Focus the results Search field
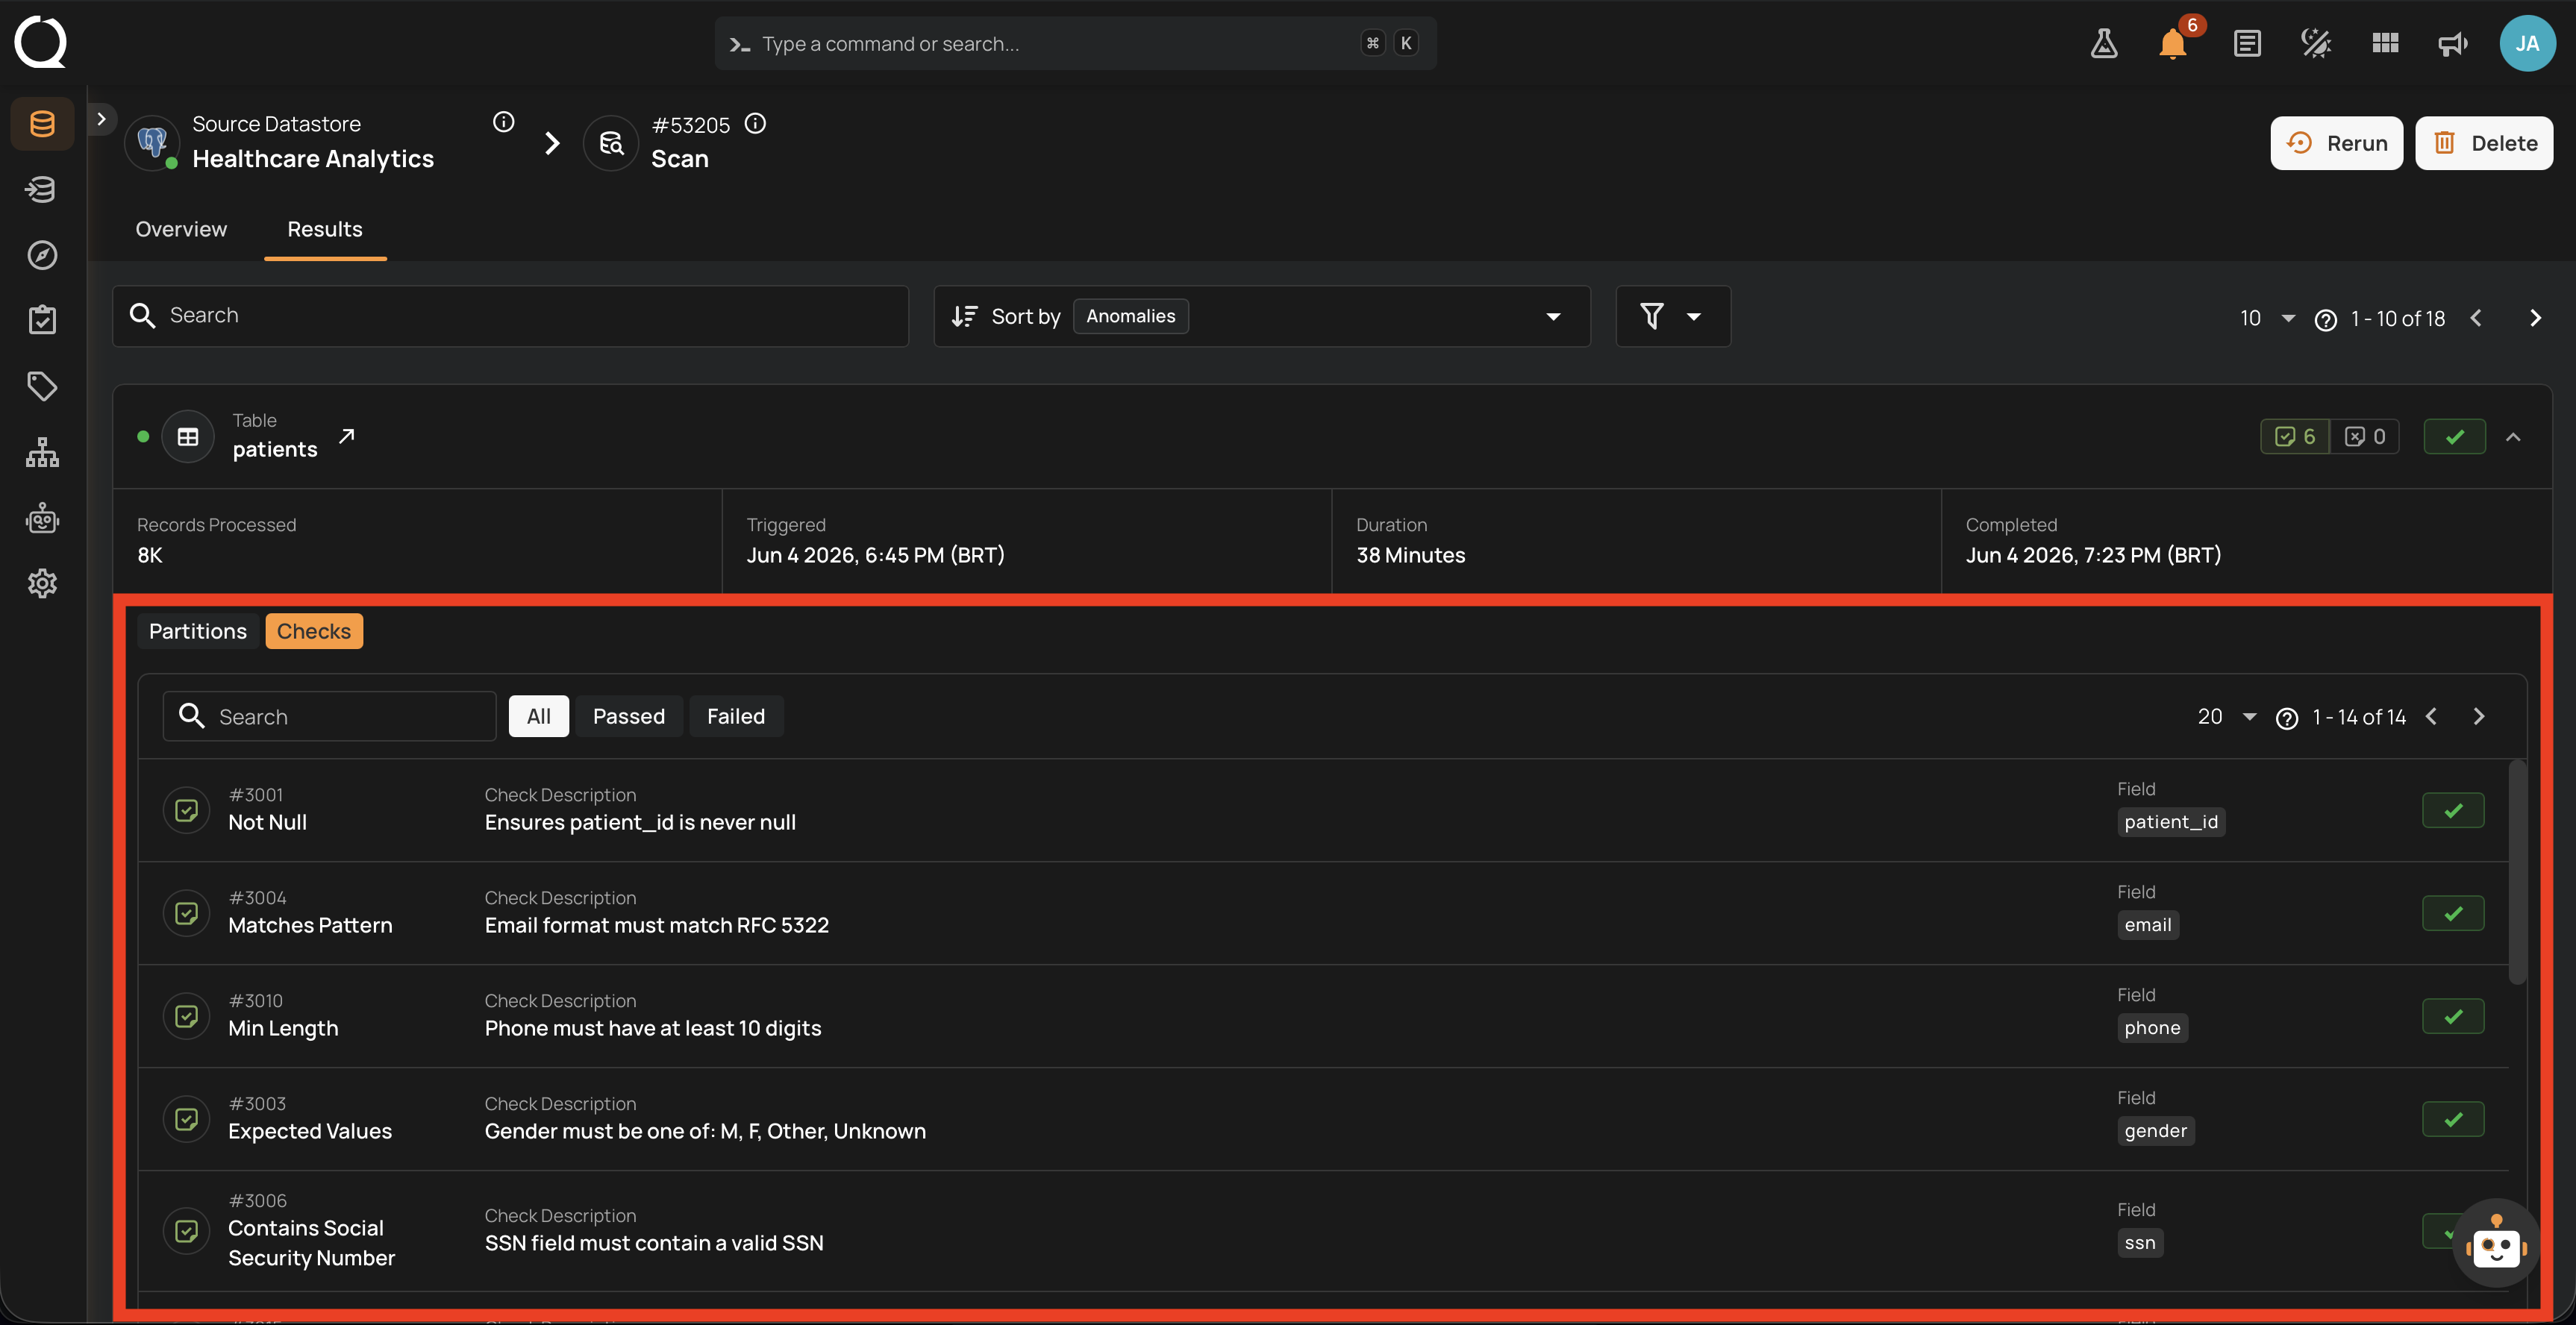 pyautogui.click(x=511, y=316)
